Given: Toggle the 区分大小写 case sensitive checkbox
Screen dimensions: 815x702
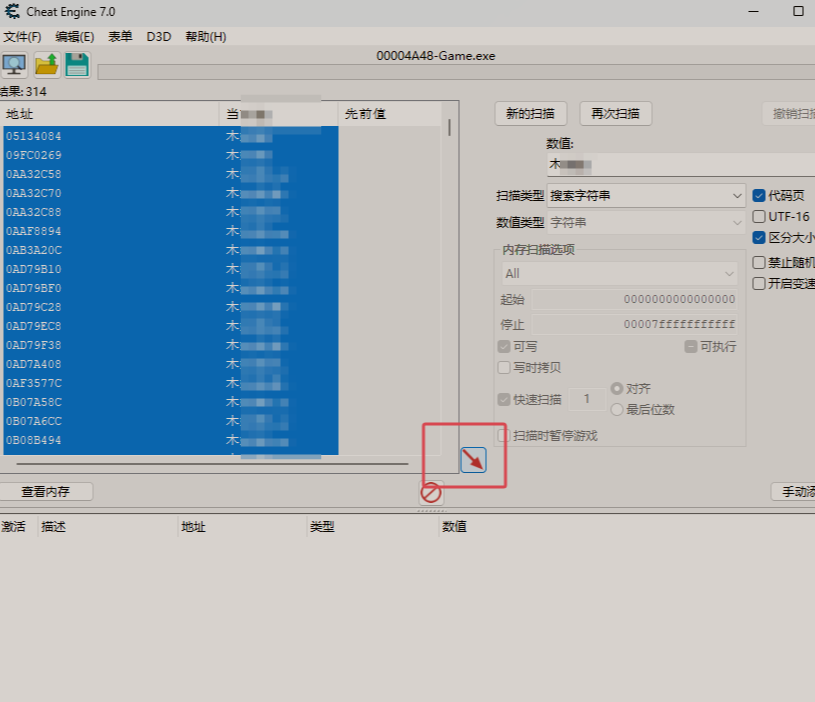Looking at the screenshot, I should click(759, 238).
